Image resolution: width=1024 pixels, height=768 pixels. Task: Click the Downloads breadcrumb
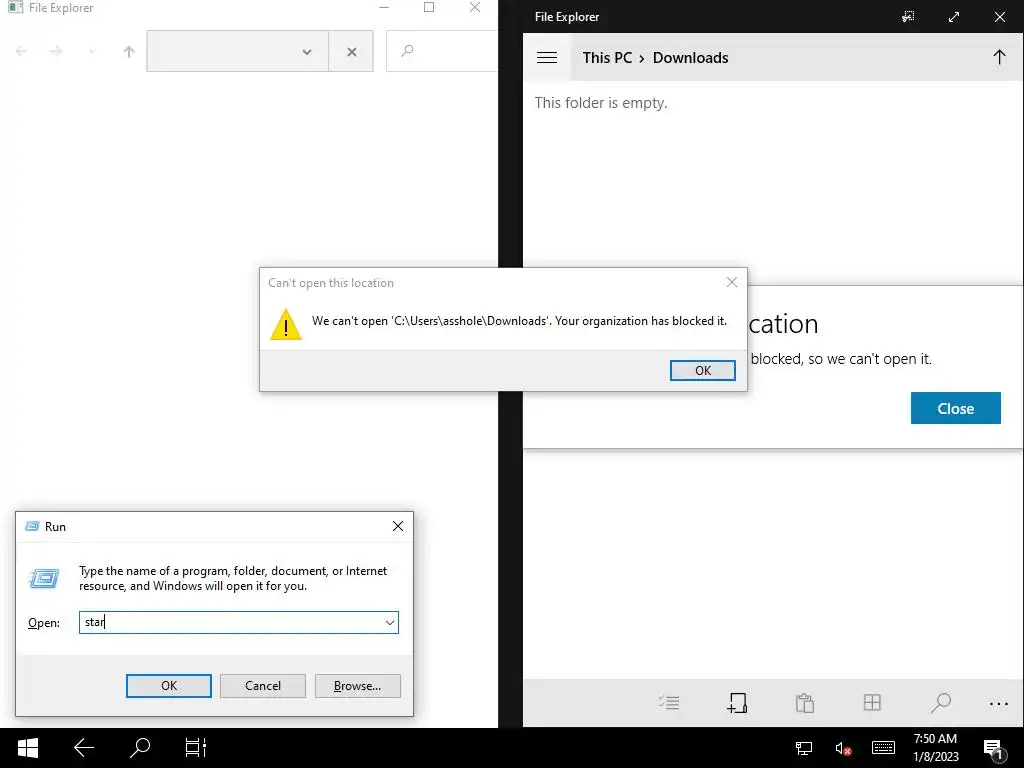[x=690, y=57]
